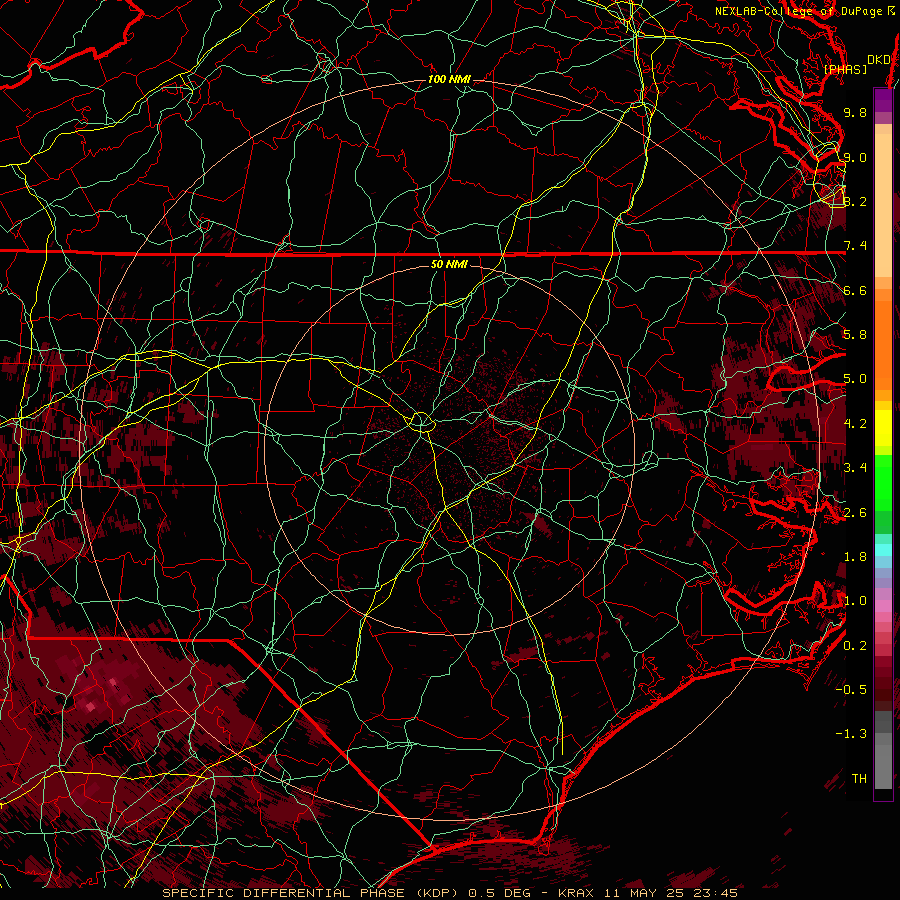Click the 1.8 value on the color scale
This screenshot has height=900, width=900.
point(855,557)
